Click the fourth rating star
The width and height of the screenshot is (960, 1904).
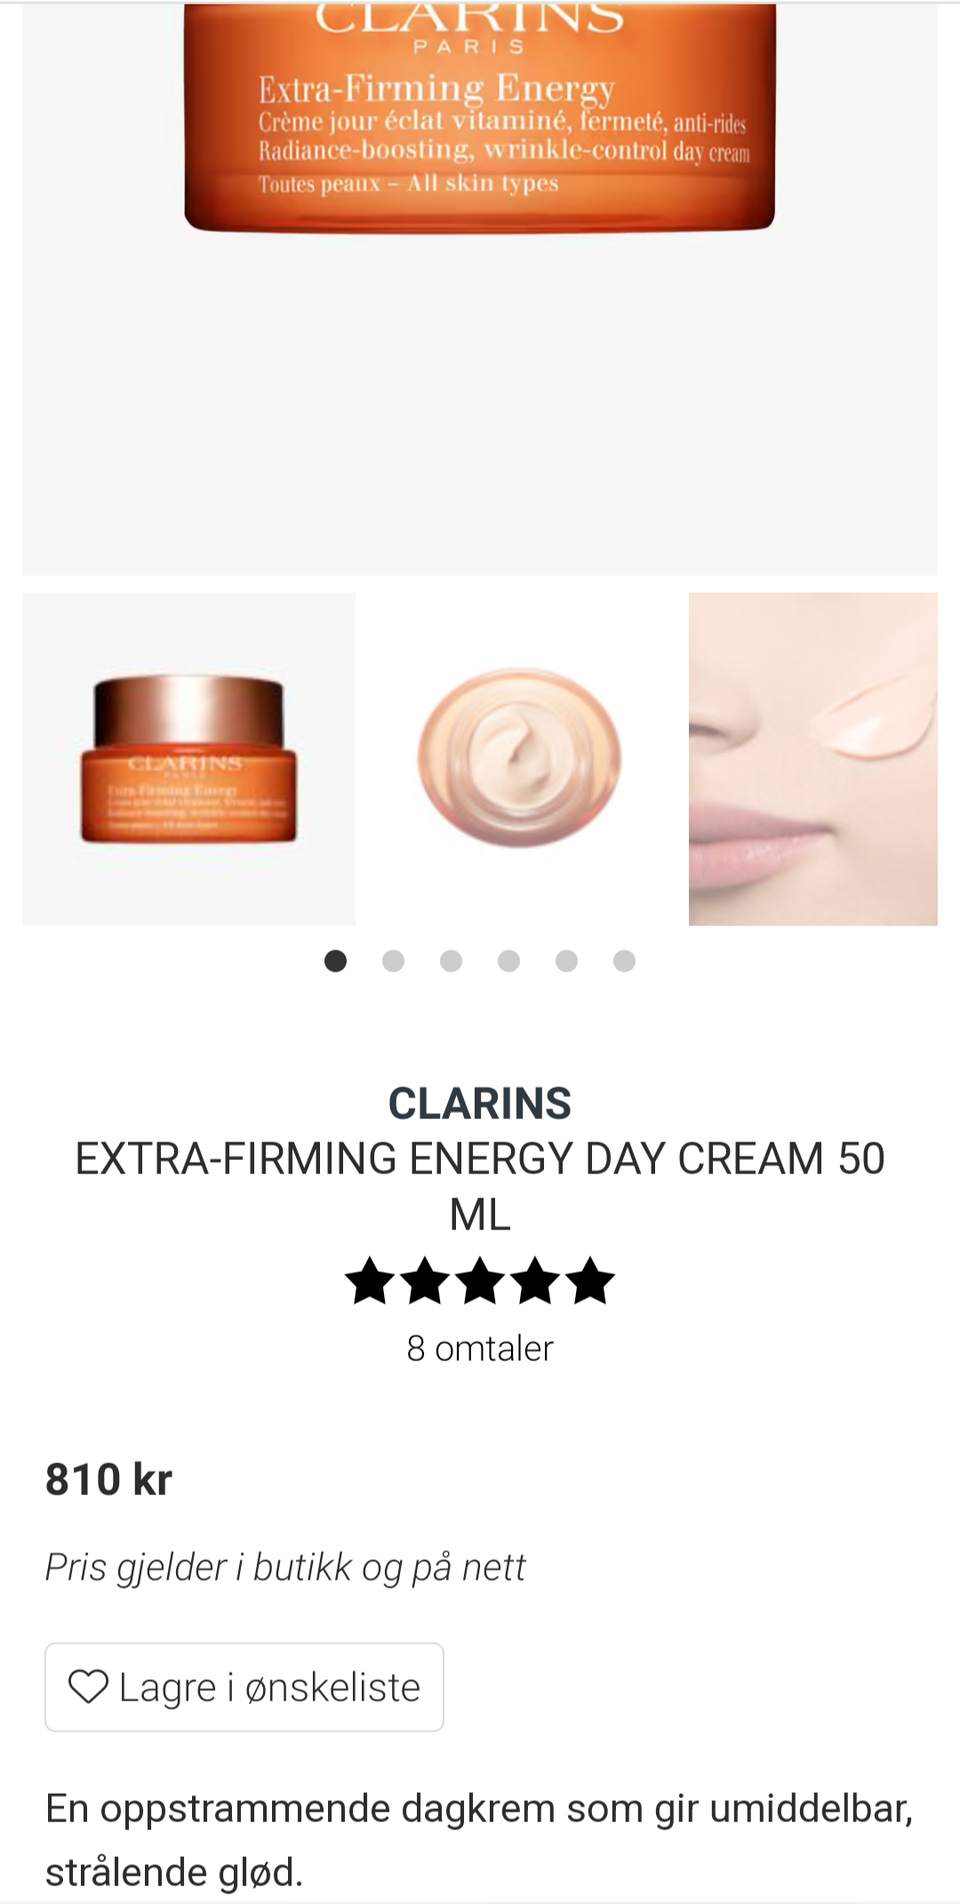pyautogui.click(x=535, y=1281)
